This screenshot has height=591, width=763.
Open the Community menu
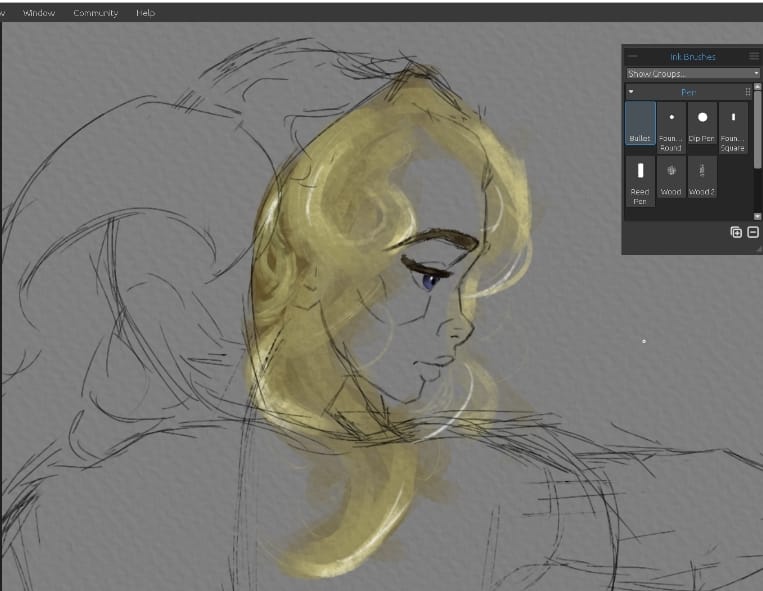point(95,13)
